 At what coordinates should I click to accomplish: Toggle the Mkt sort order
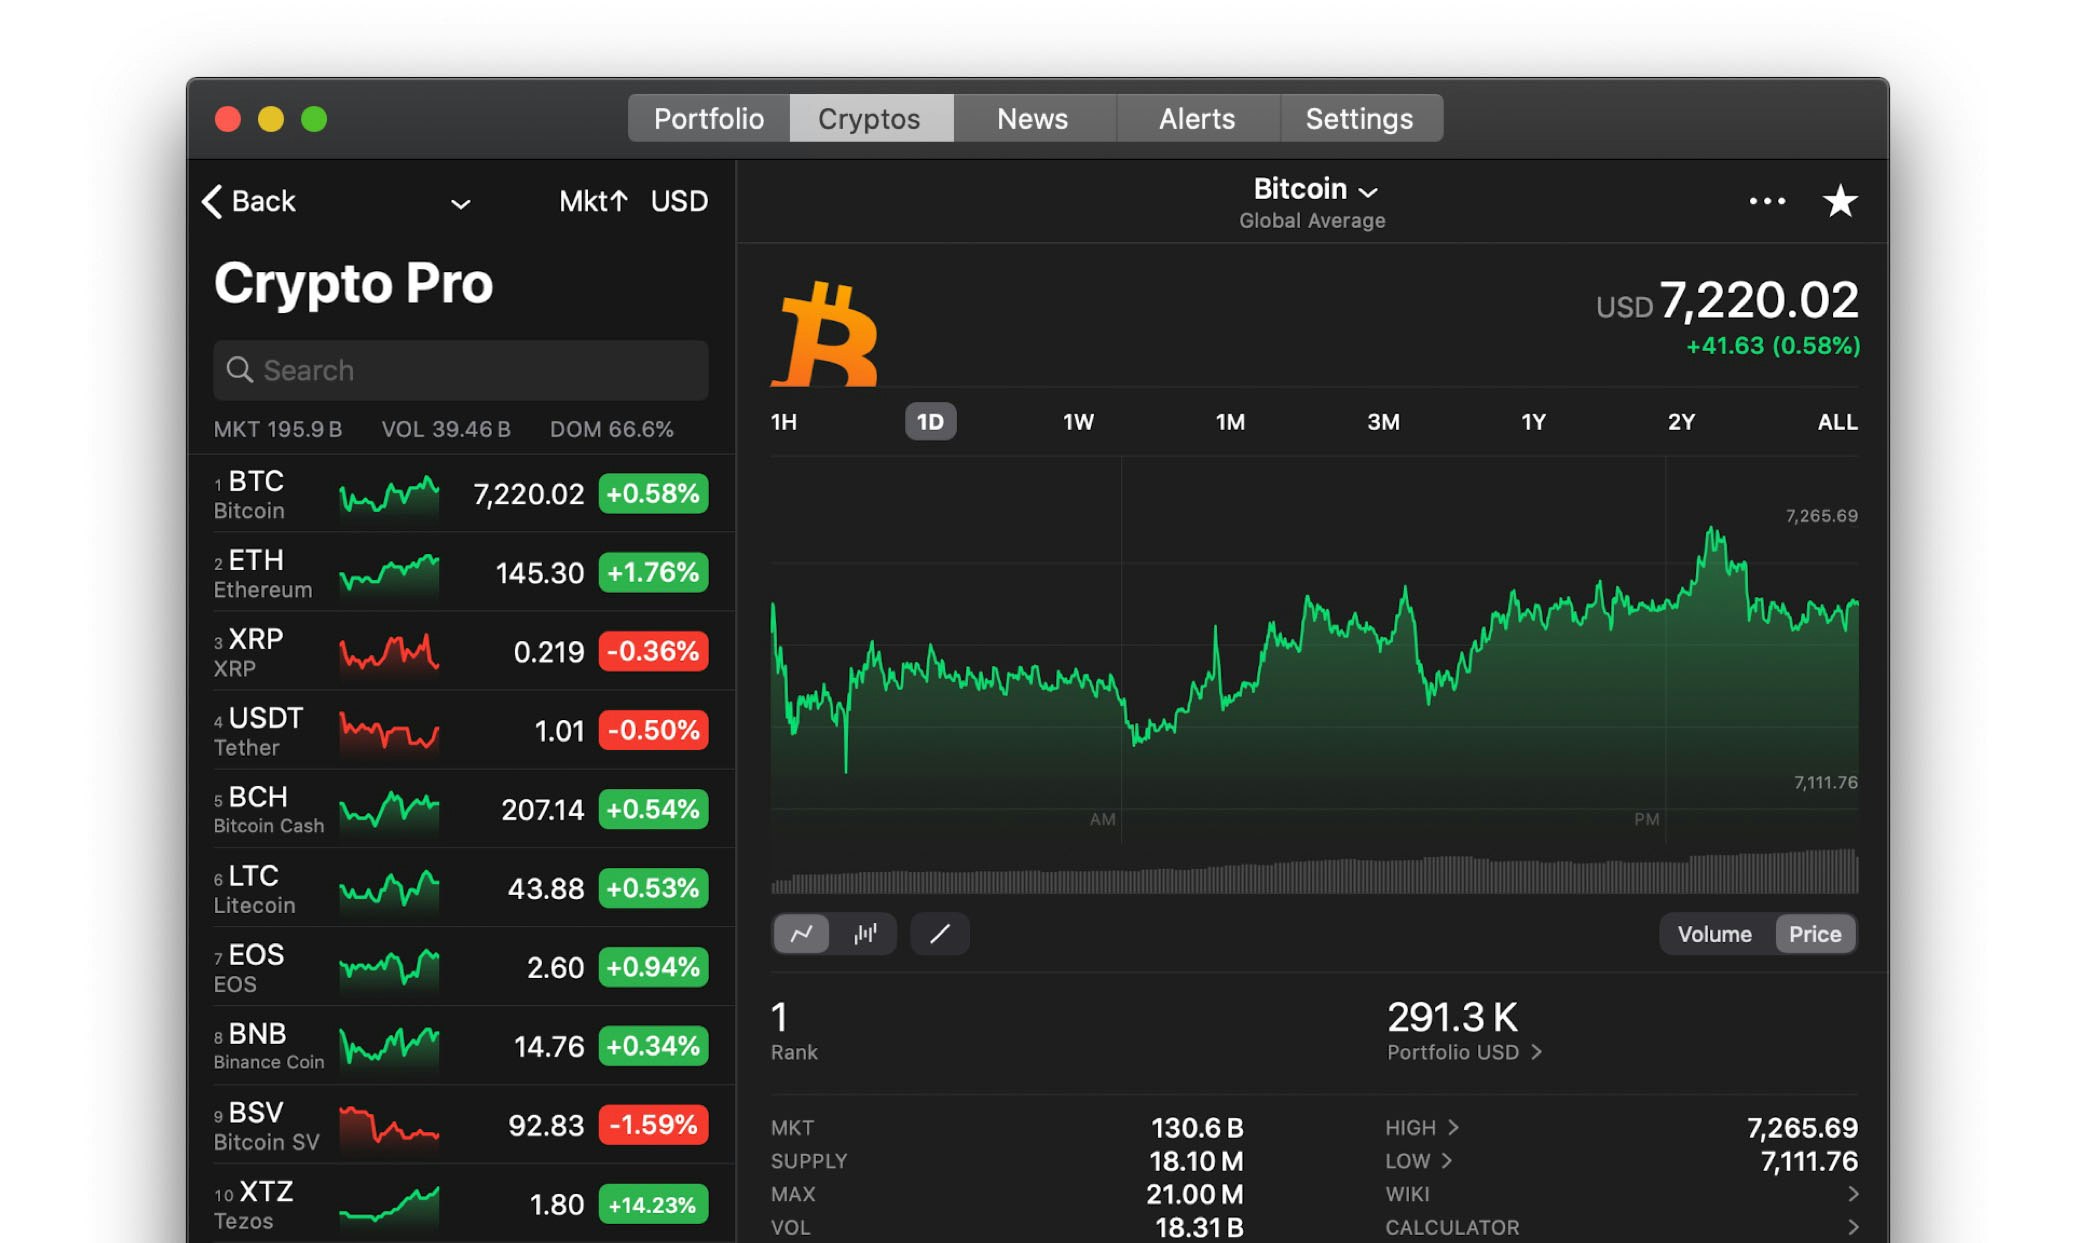click(592, 201)
